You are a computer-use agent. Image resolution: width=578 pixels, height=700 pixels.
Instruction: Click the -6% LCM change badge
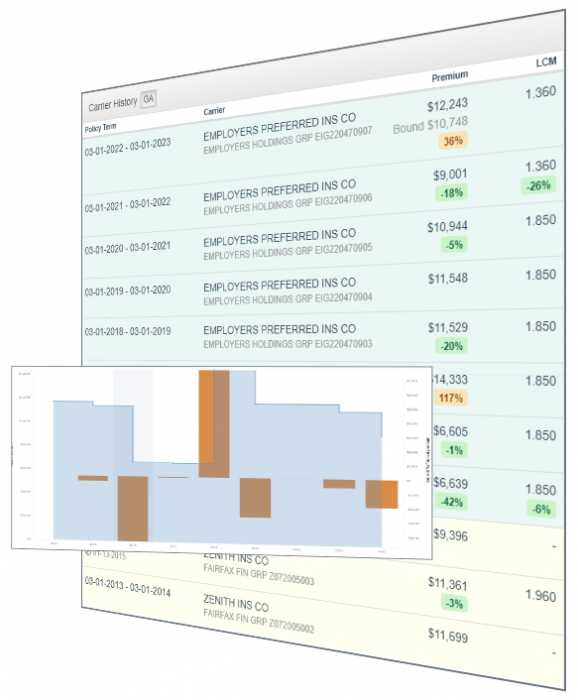pos(541,509)
